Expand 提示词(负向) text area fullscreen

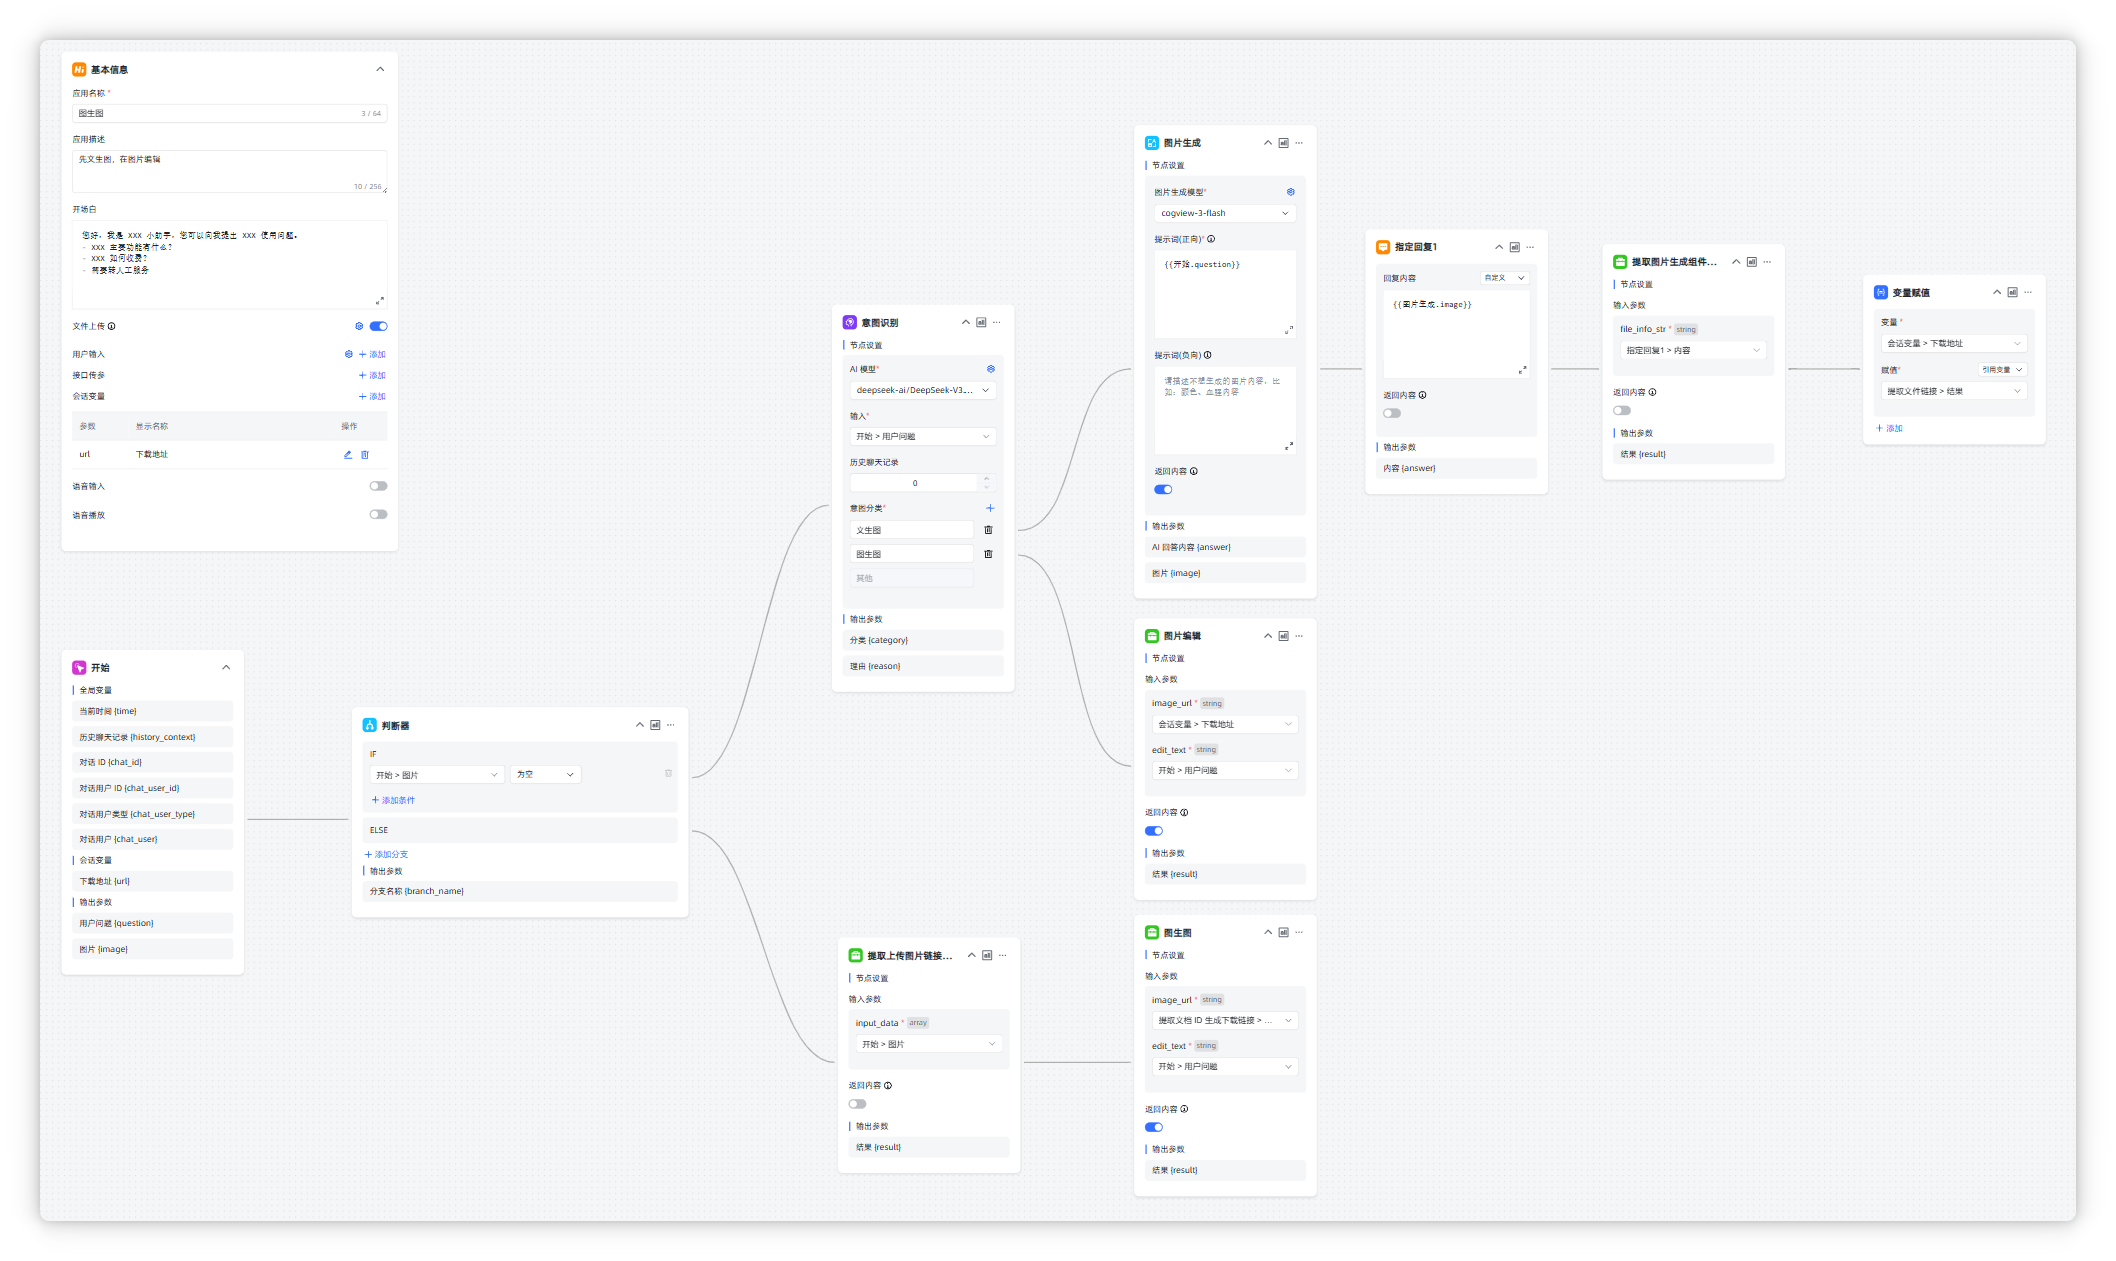click(x=1289, y=446)
